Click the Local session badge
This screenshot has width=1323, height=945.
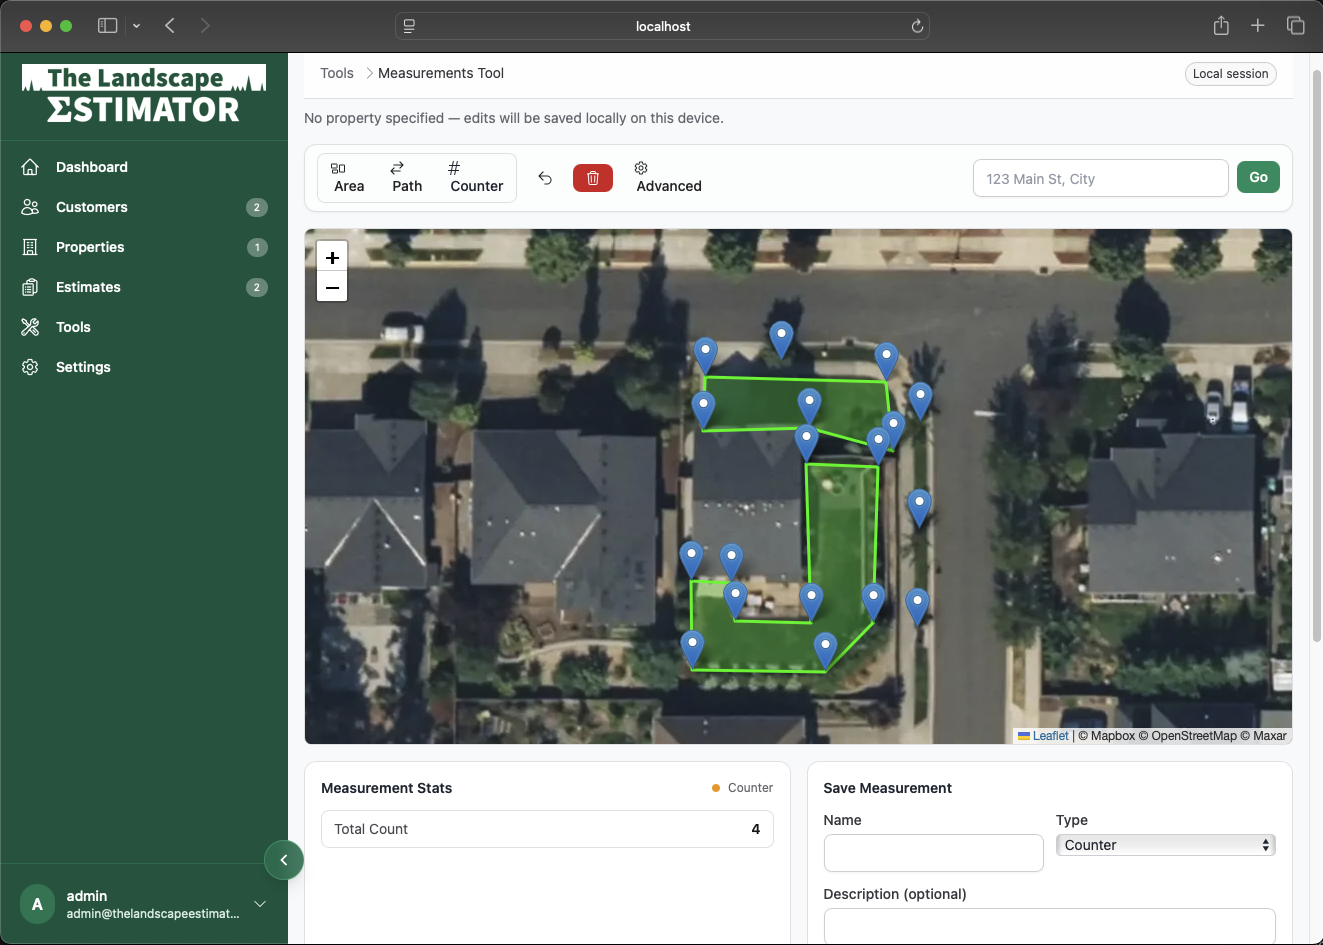(x=1230, y=73)
